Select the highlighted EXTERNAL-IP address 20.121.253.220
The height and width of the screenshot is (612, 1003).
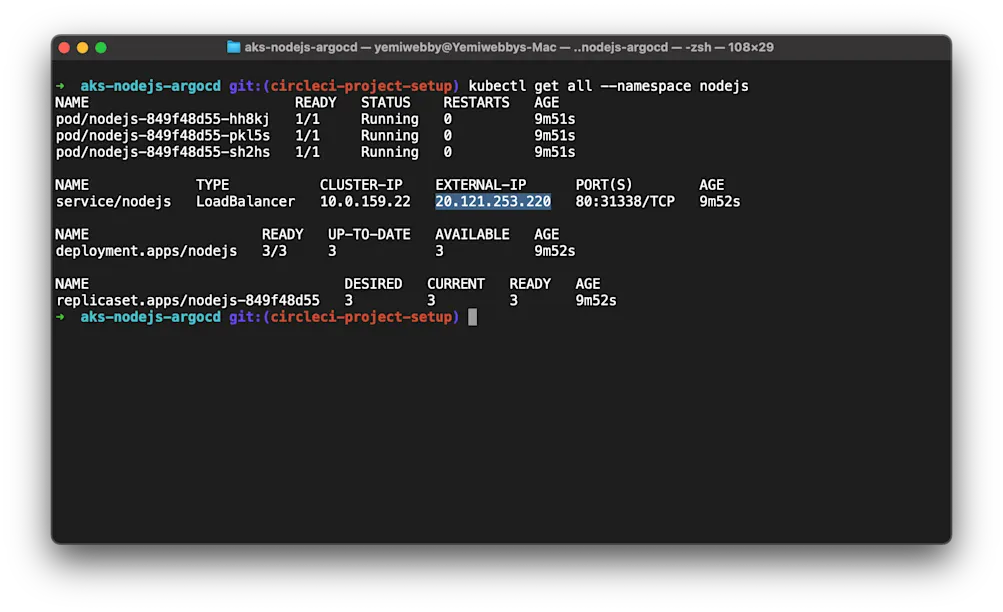pos(492,201)
